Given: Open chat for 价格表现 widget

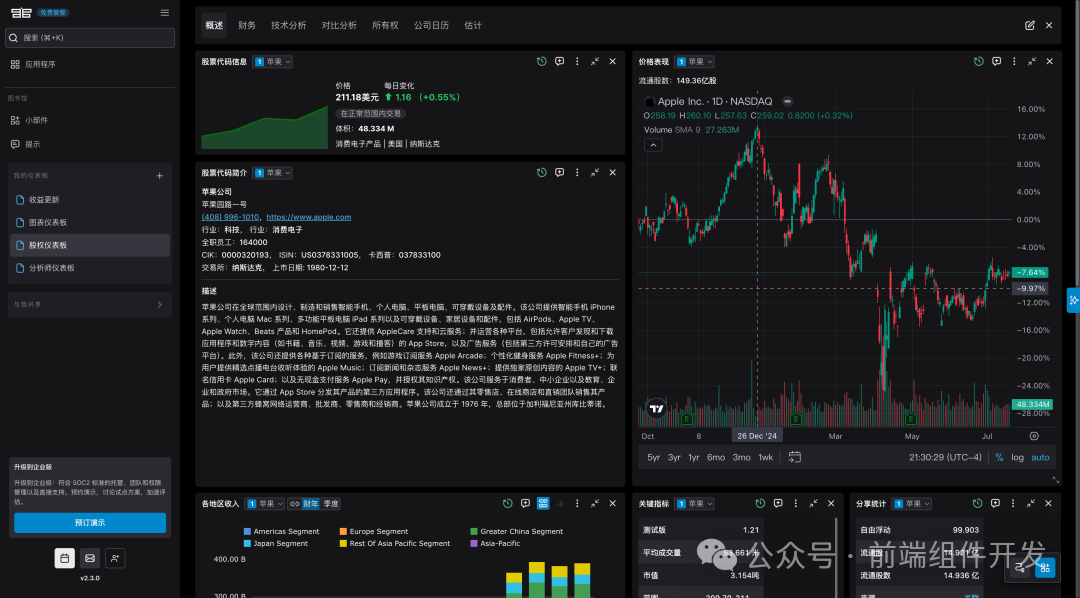Looking at the screenshot, I should click(x=997, y=61).
